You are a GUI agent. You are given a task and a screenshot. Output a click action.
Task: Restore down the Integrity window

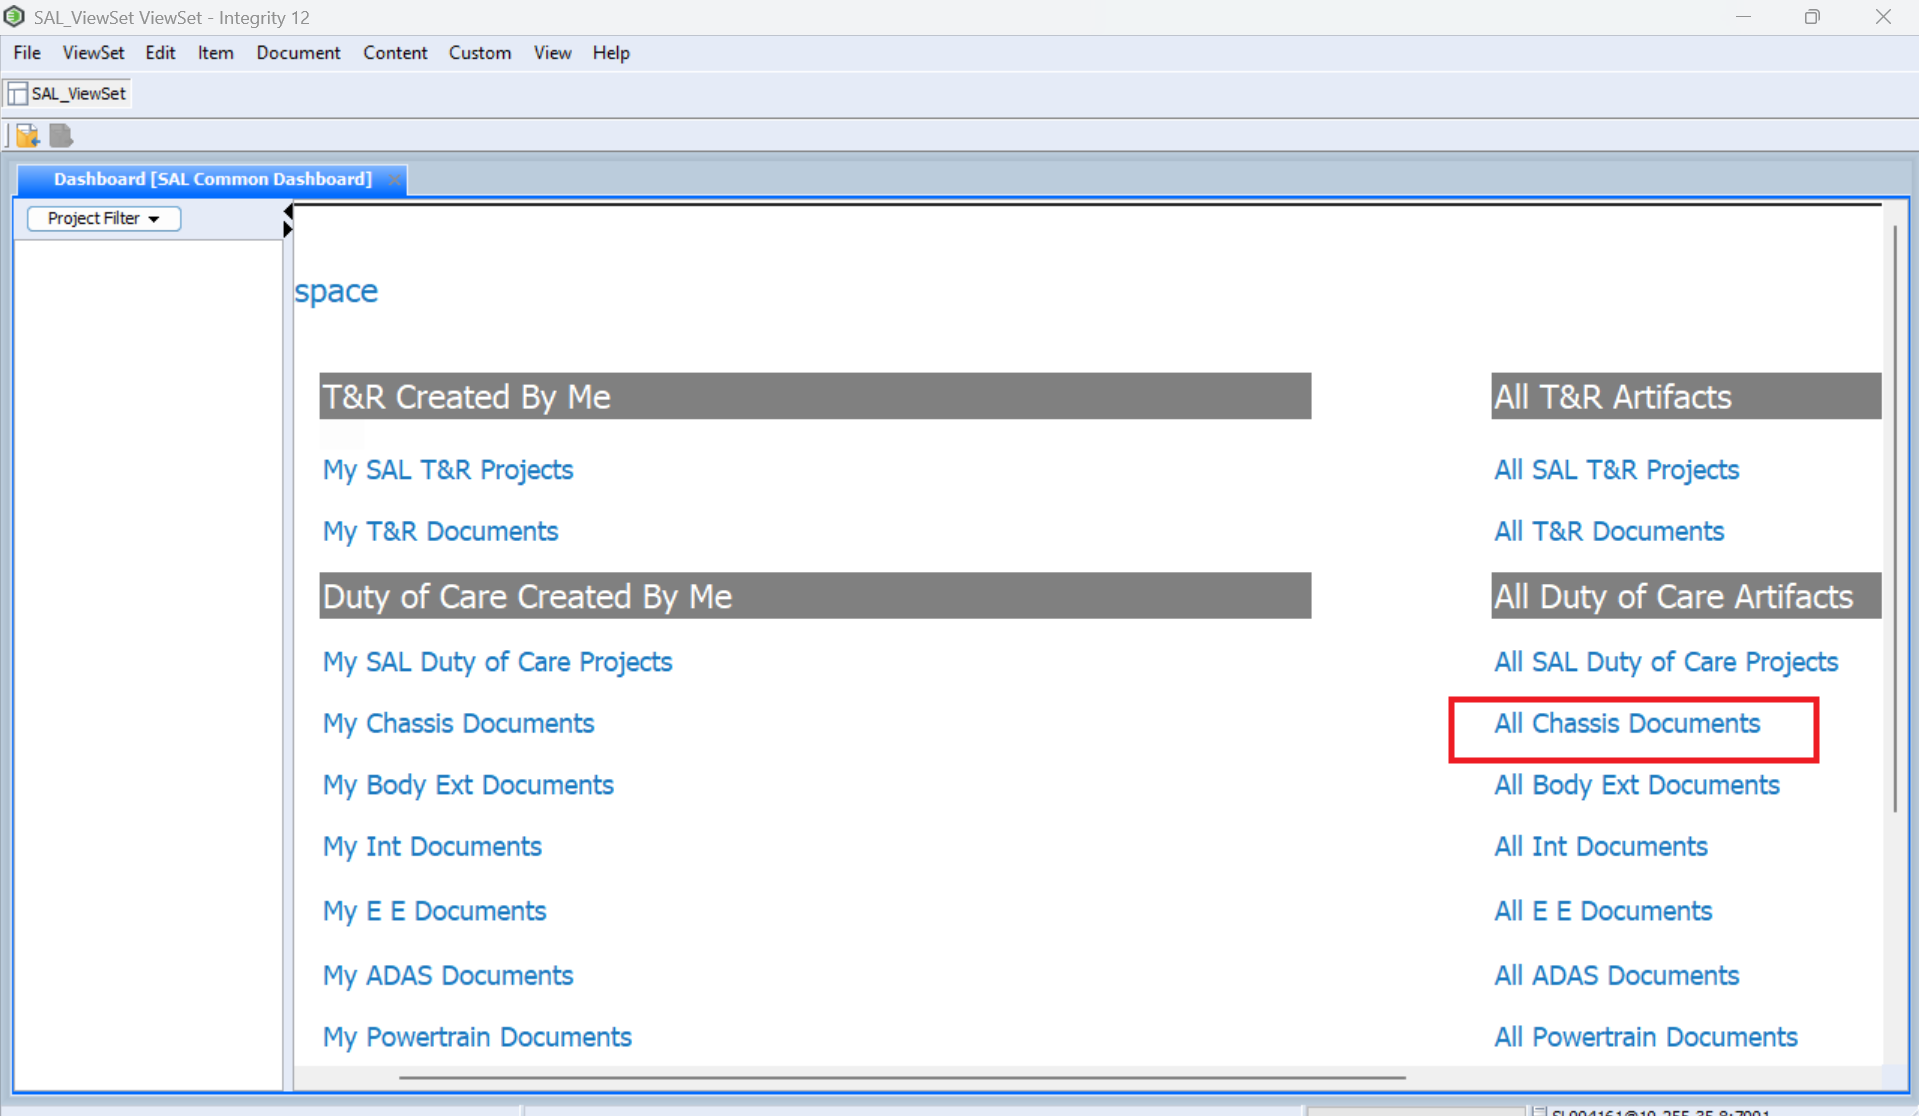(x=1812, y=17)
